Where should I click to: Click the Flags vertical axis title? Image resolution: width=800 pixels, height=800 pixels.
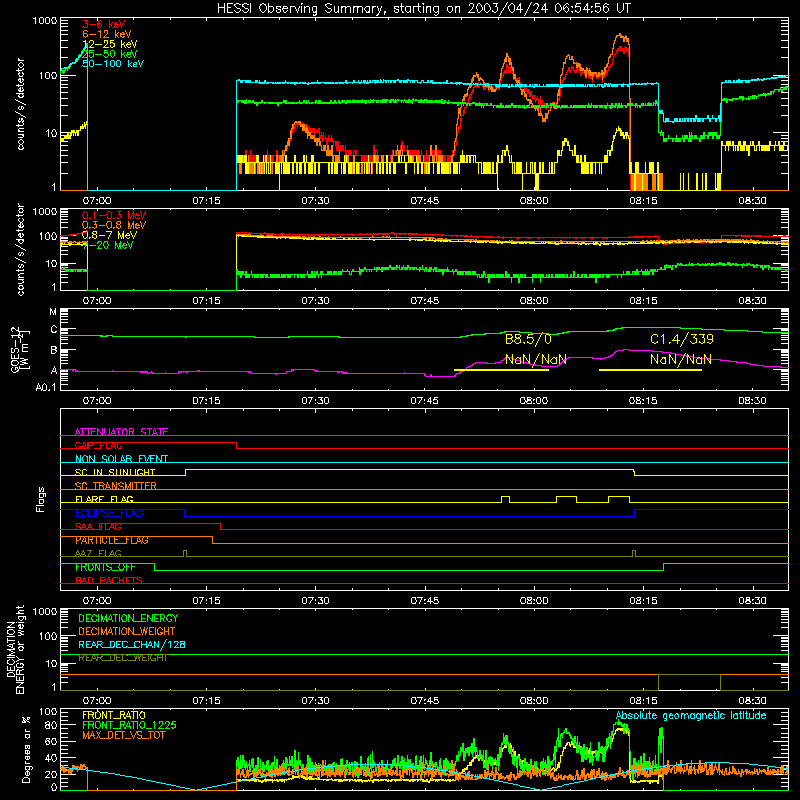[41, 500]
